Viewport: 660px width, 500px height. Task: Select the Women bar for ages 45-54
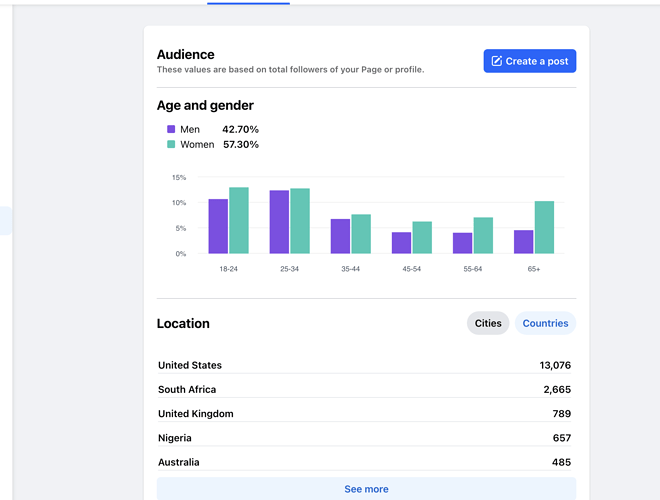click(x=422, y=238)
